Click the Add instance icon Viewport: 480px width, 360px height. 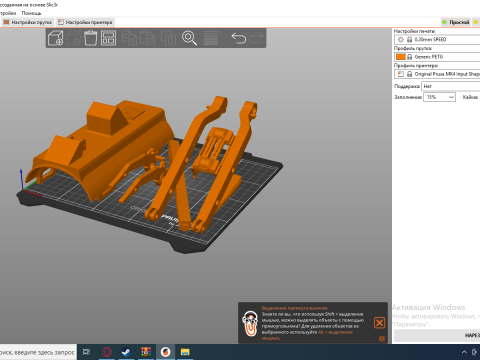pyautogui.click(x=168, y=38)
